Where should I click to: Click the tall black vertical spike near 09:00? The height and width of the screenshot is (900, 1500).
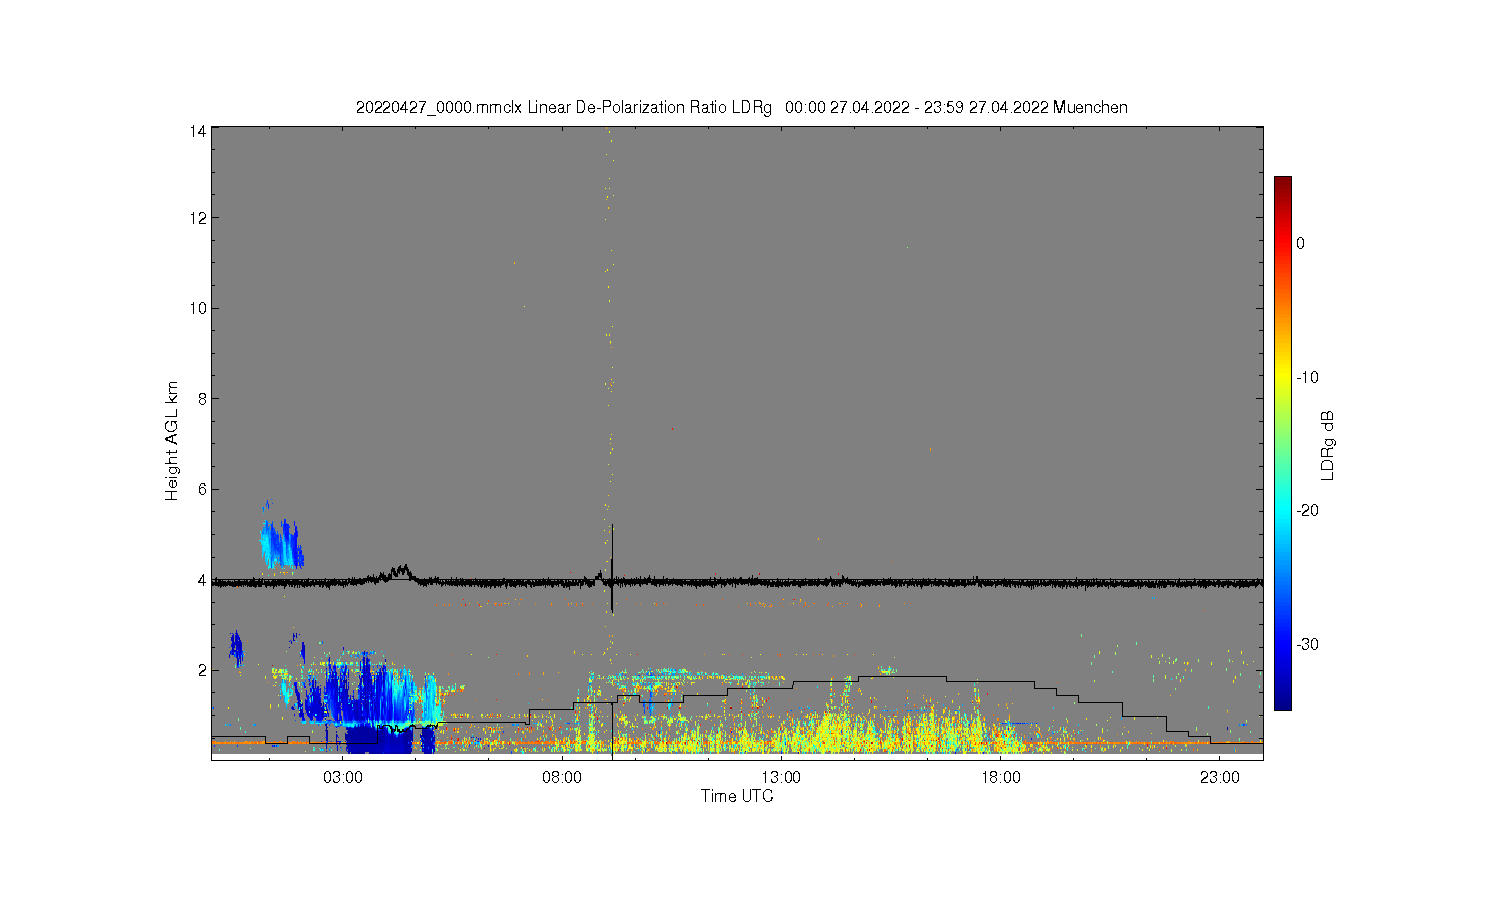pos(612,568)
